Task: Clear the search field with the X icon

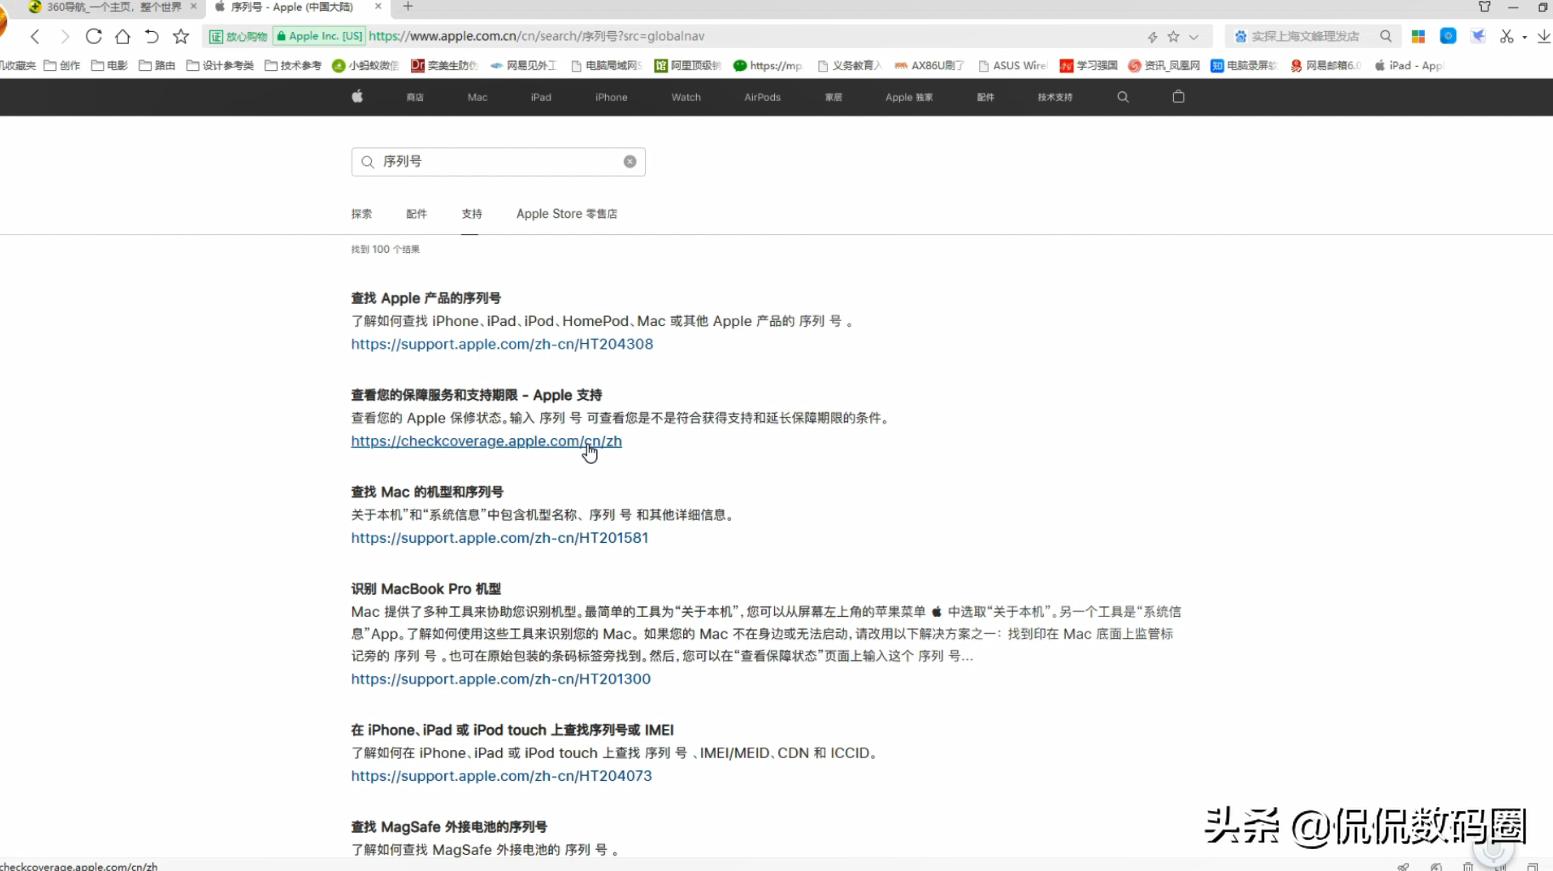Action: pos(630,161)
